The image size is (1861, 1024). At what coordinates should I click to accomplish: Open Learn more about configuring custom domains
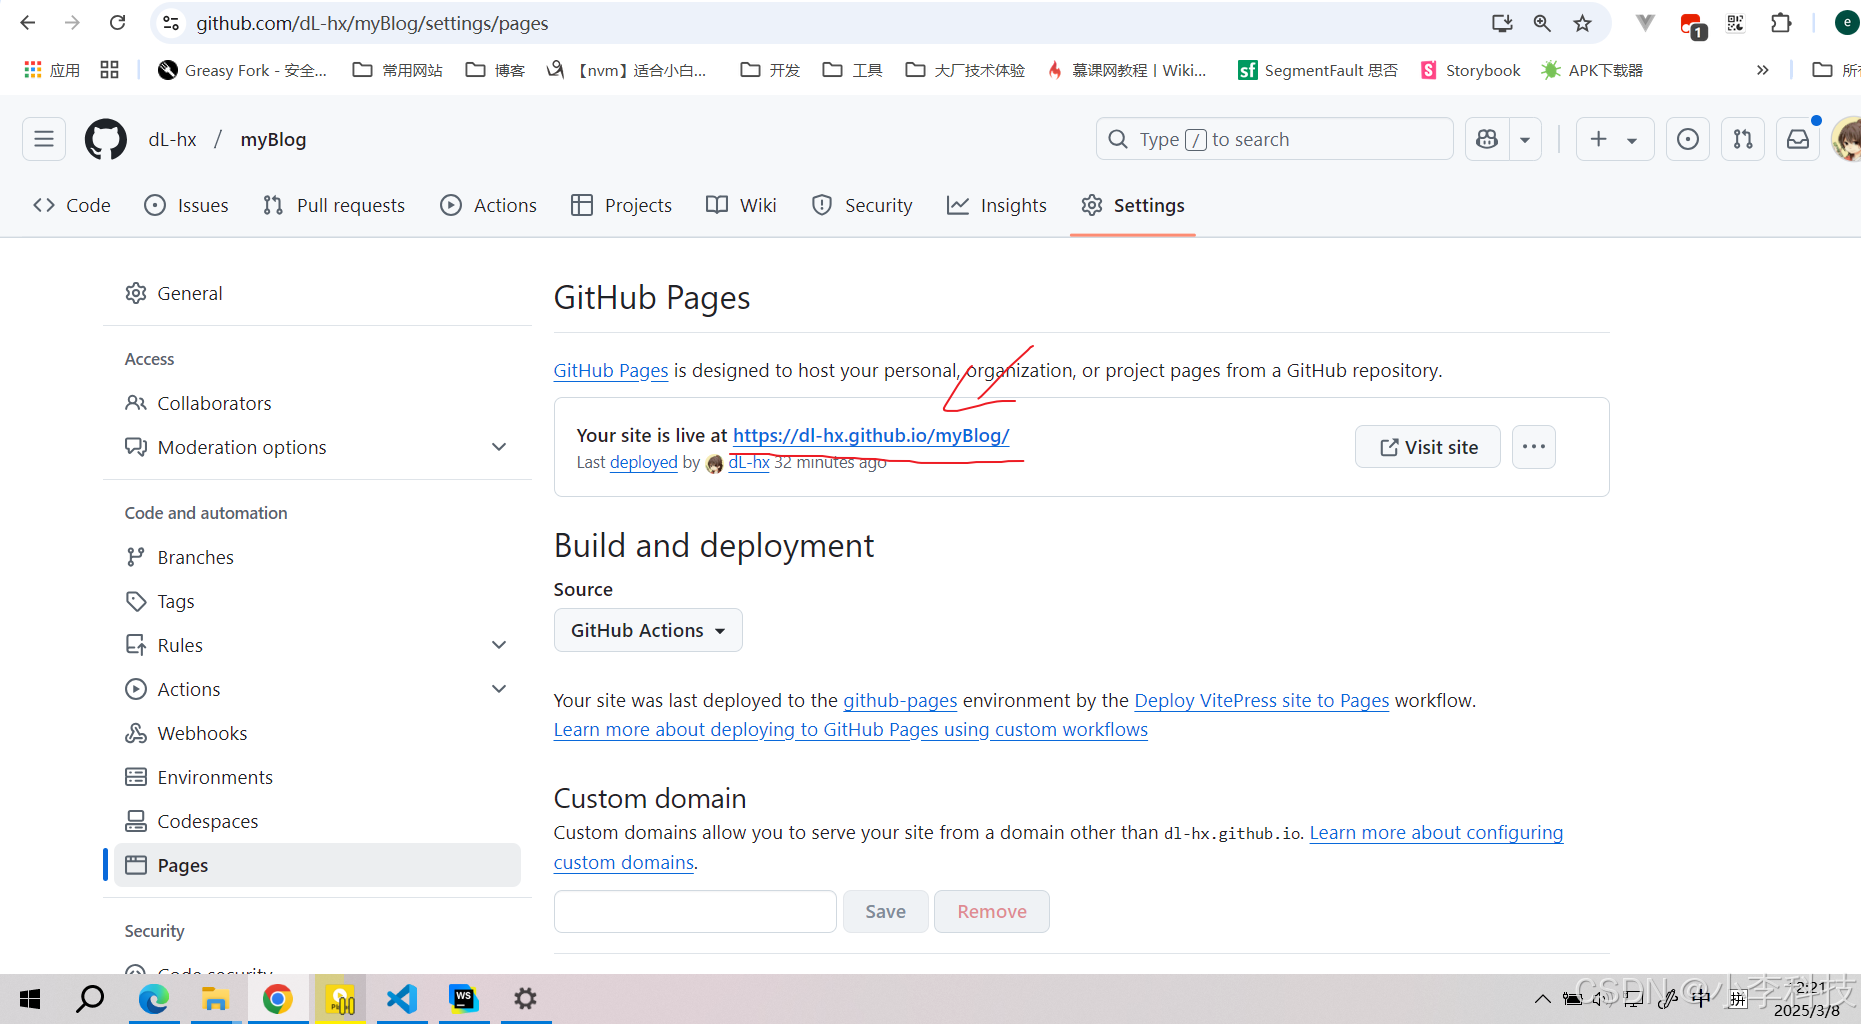pyautogui.click(x=1436, y=832)
